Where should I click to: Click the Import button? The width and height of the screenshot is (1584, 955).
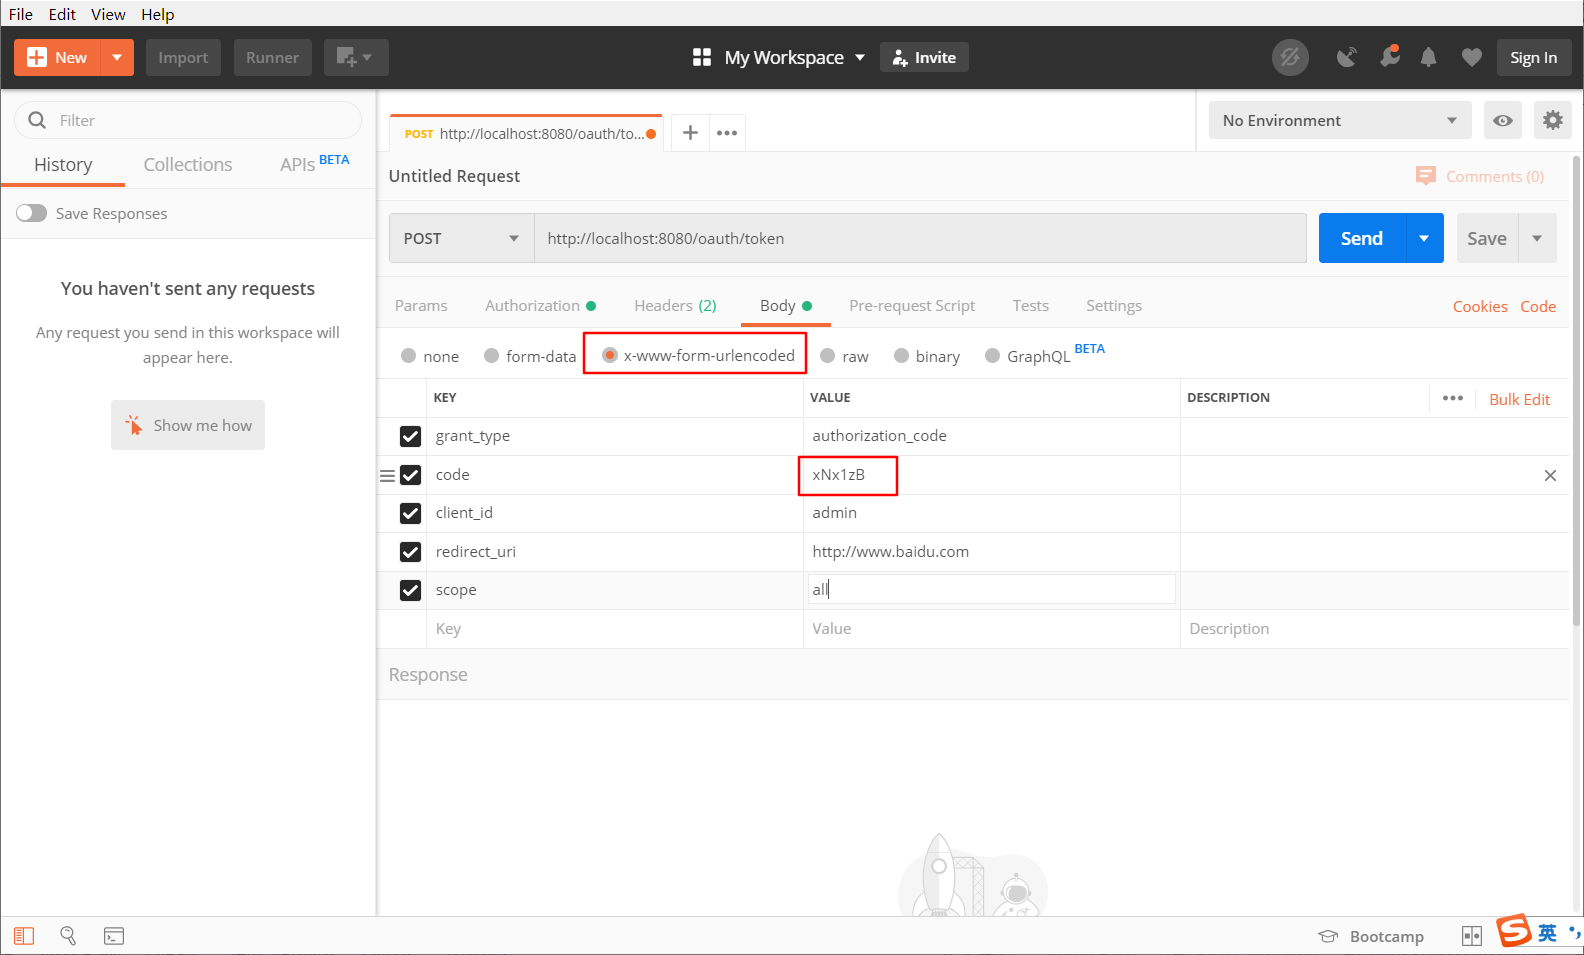point(183,58)
